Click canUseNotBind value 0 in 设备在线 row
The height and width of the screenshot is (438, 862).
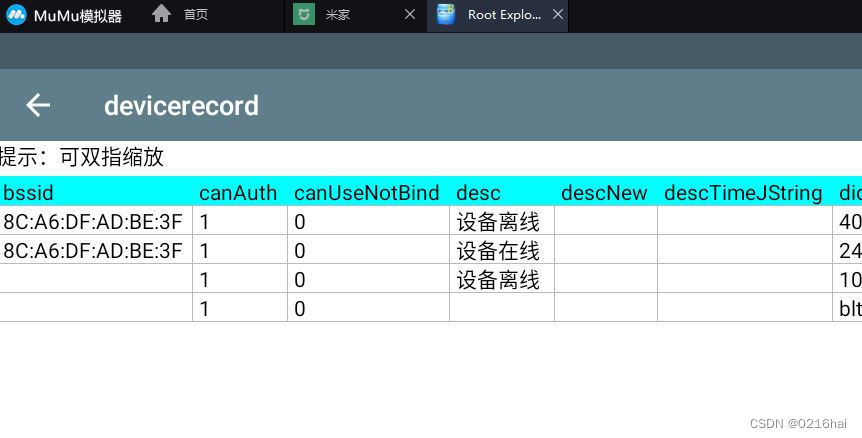[368, 250]
